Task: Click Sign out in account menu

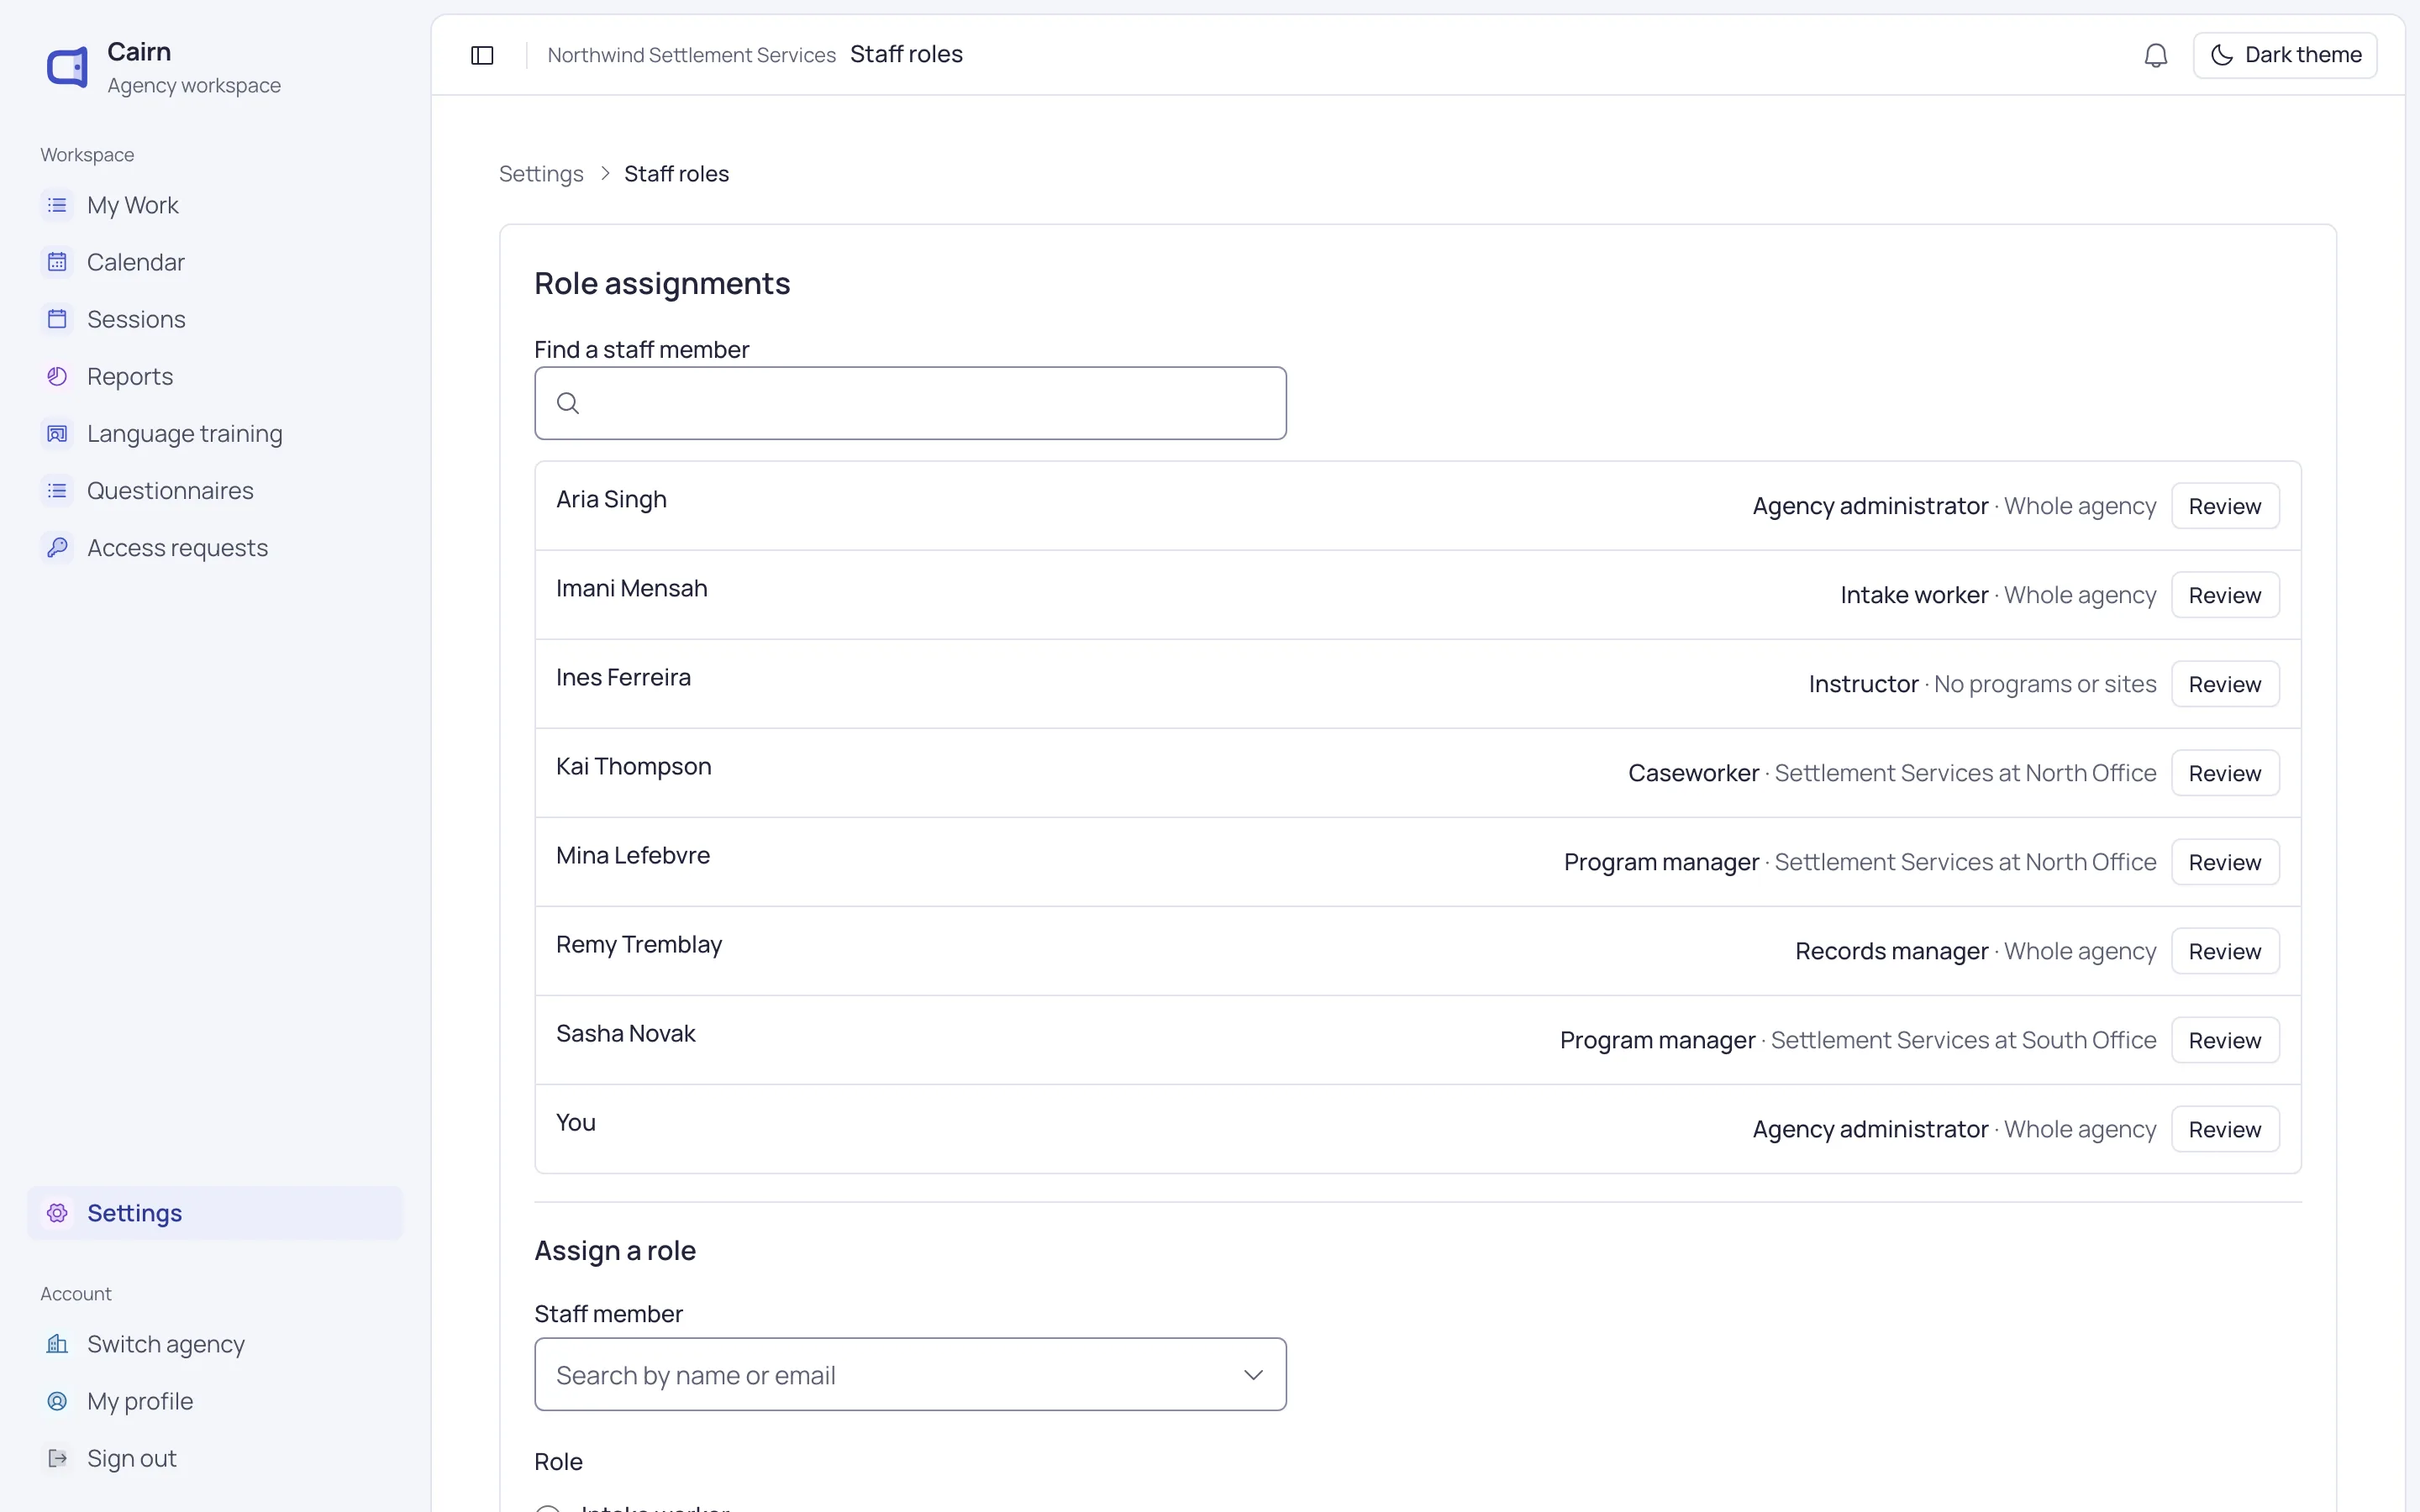Action: [215, 1458]
